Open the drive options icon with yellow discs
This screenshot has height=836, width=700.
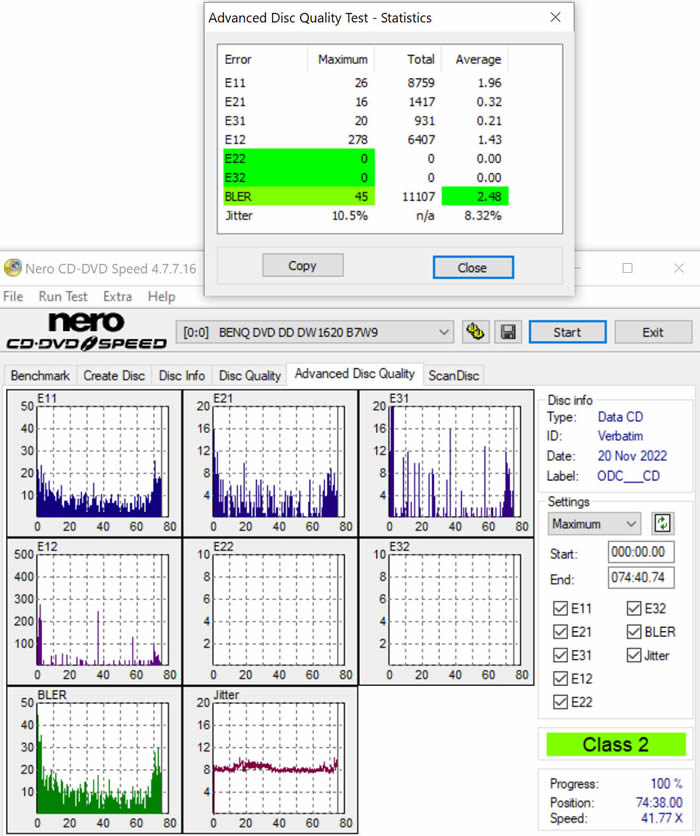click(475, 332)
